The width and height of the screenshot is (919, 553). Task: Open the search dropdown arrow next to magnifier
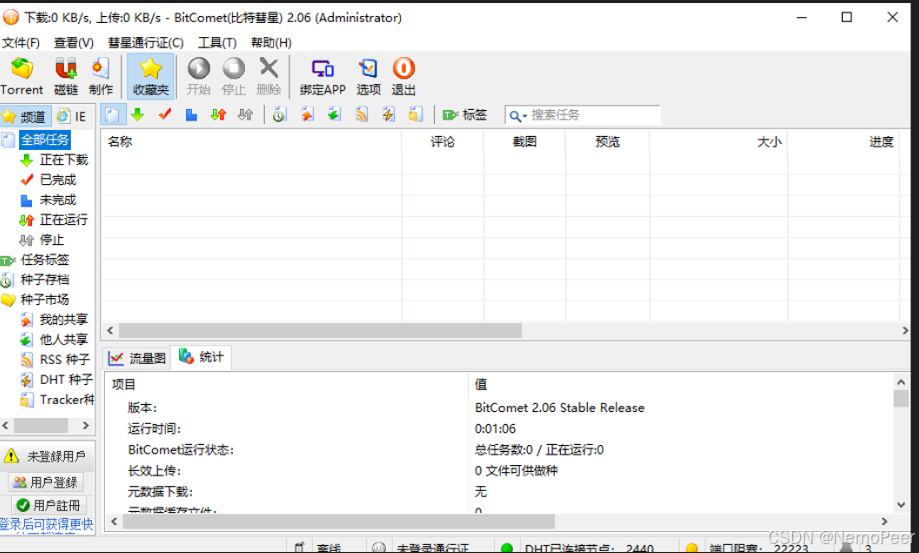pos(525,116)
